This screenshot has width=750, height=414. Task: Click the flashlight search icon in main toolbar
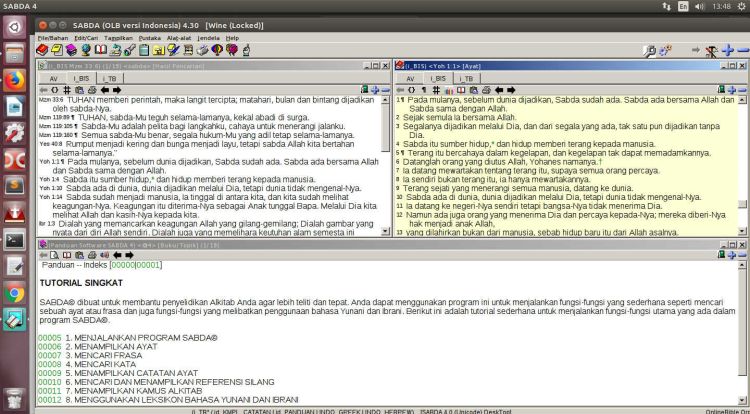click(130, 50)
